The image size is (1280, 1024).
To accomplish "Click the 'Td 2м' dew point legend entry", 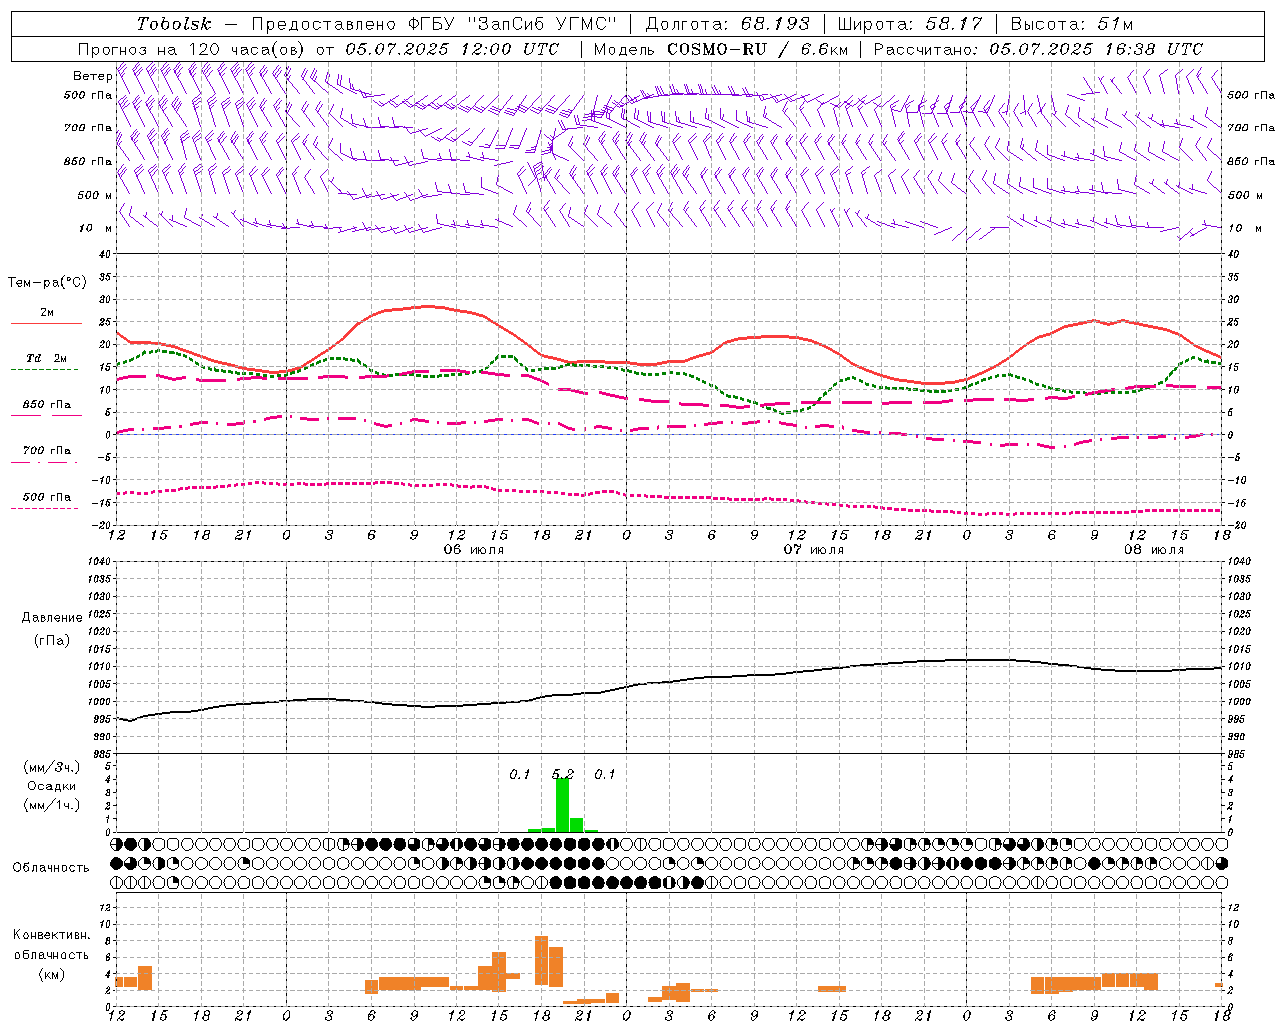I will pyautogui.click(x=47, y=358).
